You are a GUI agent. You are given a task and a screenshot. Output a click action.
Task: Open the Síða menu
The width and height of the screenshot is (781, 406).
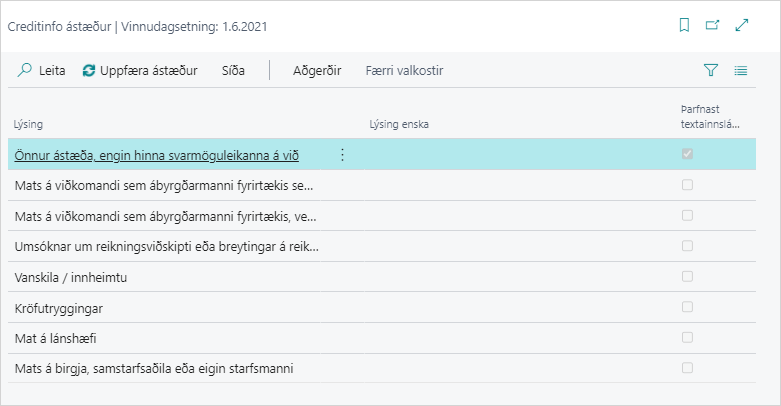point(233,70)
